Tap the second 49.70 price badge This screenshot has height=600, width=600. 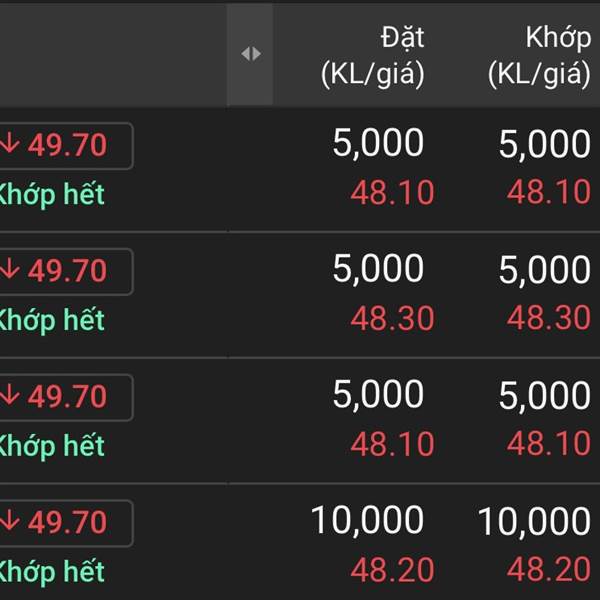coord(67,271)
